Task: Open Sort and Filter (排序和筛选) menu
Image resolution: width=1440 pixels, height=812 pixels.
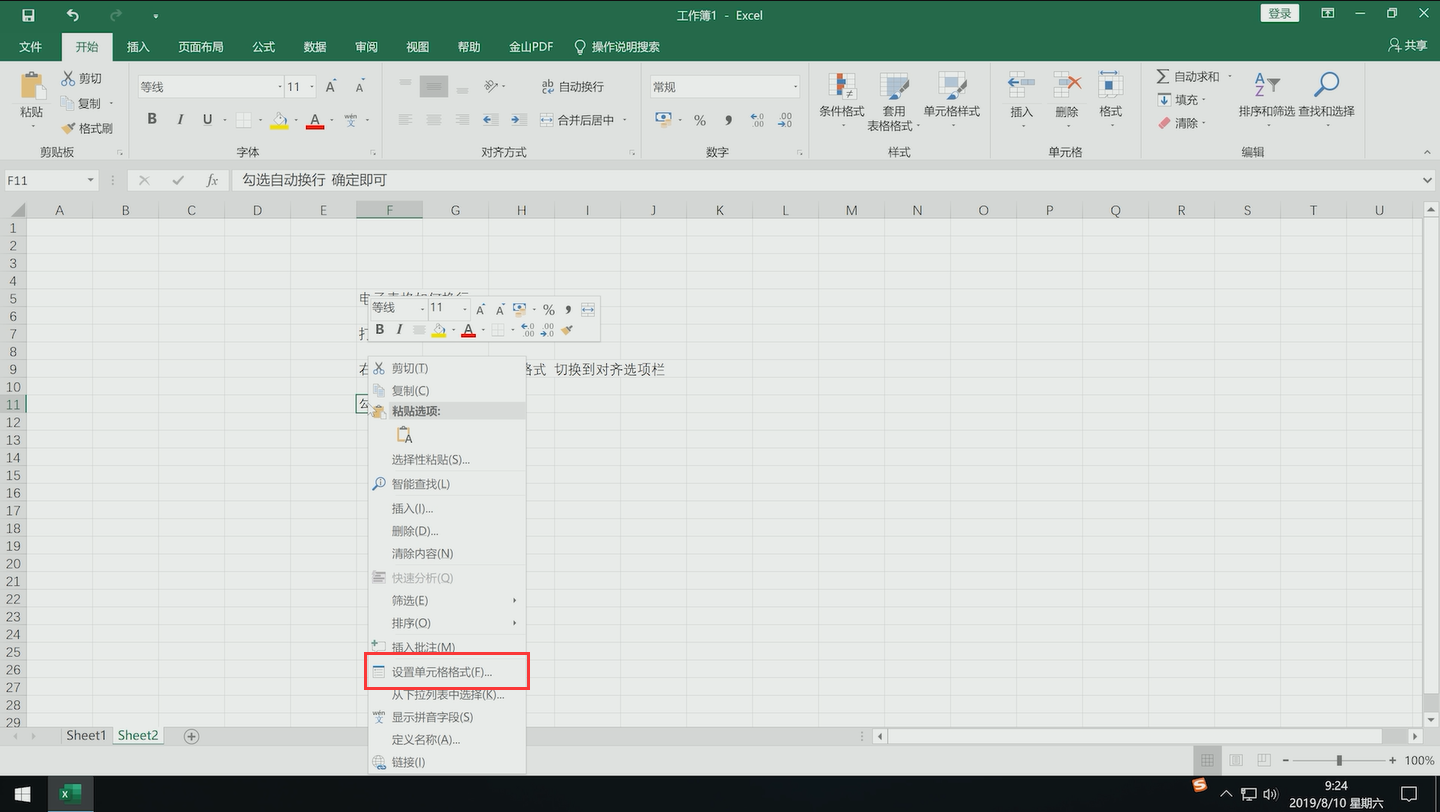Action: tap(1266, 98)
